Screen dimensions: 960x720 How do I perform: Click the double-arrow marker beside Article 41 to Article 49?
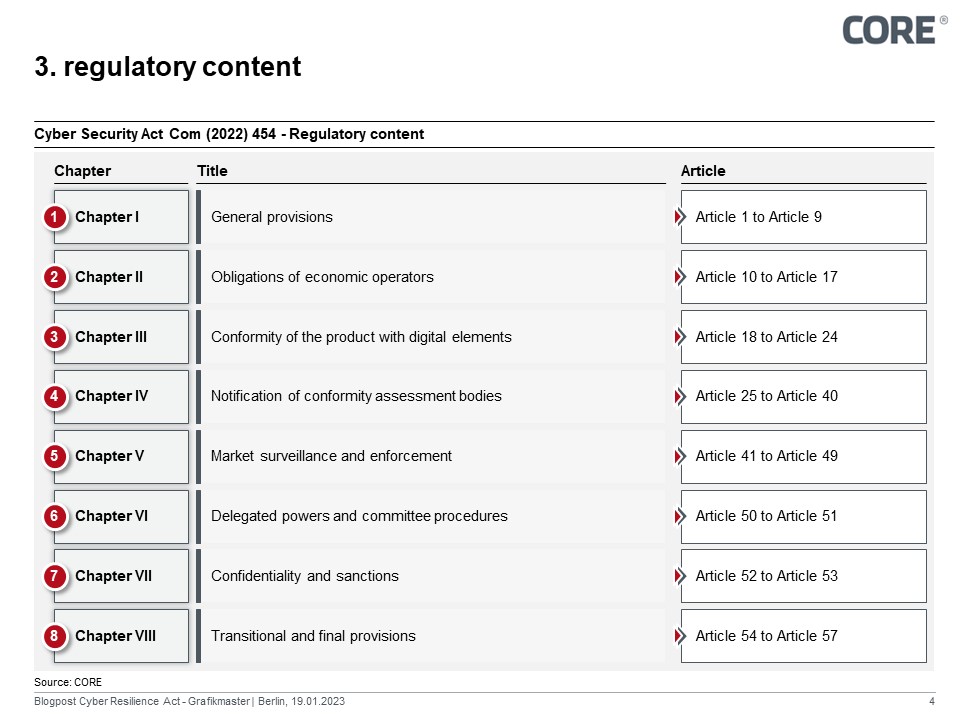679,456
